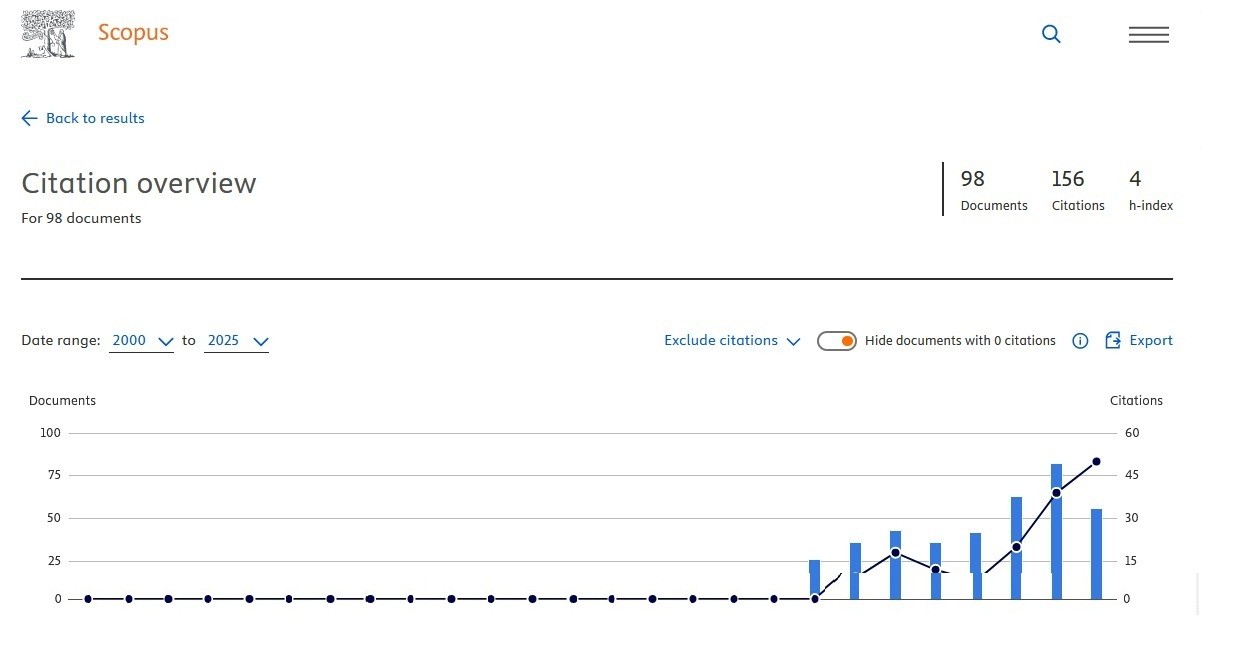
Task: Open the end year 2025 dropdown
Action: pyautogui.click(x=237, y=341)
